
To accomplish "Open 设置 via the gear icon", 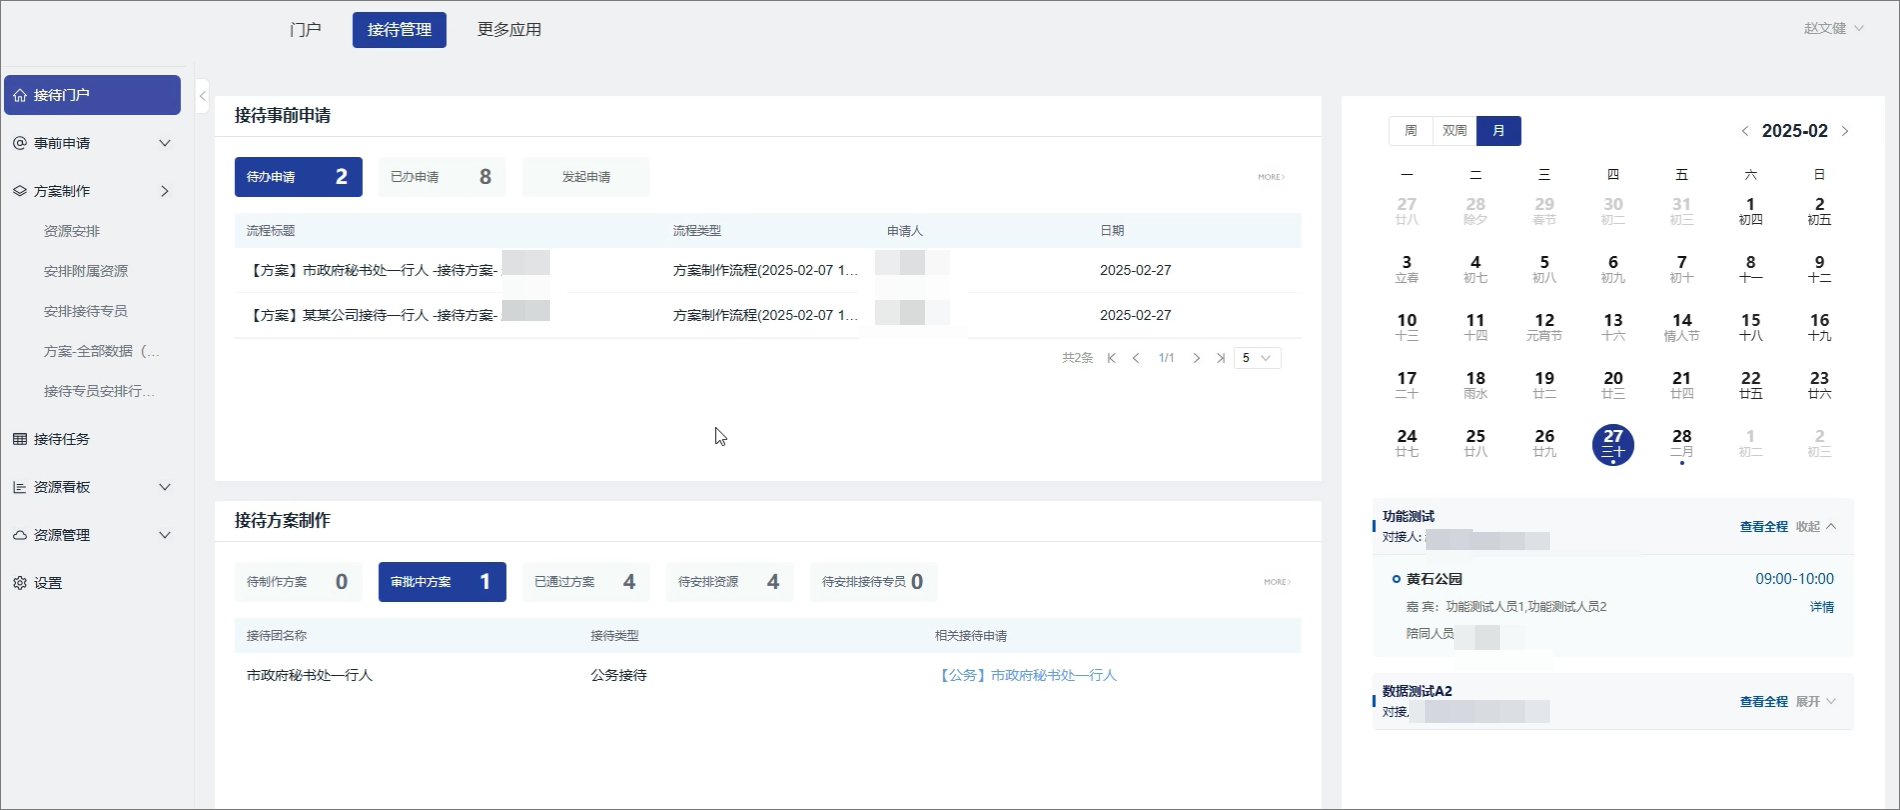I will click(20, 583).
